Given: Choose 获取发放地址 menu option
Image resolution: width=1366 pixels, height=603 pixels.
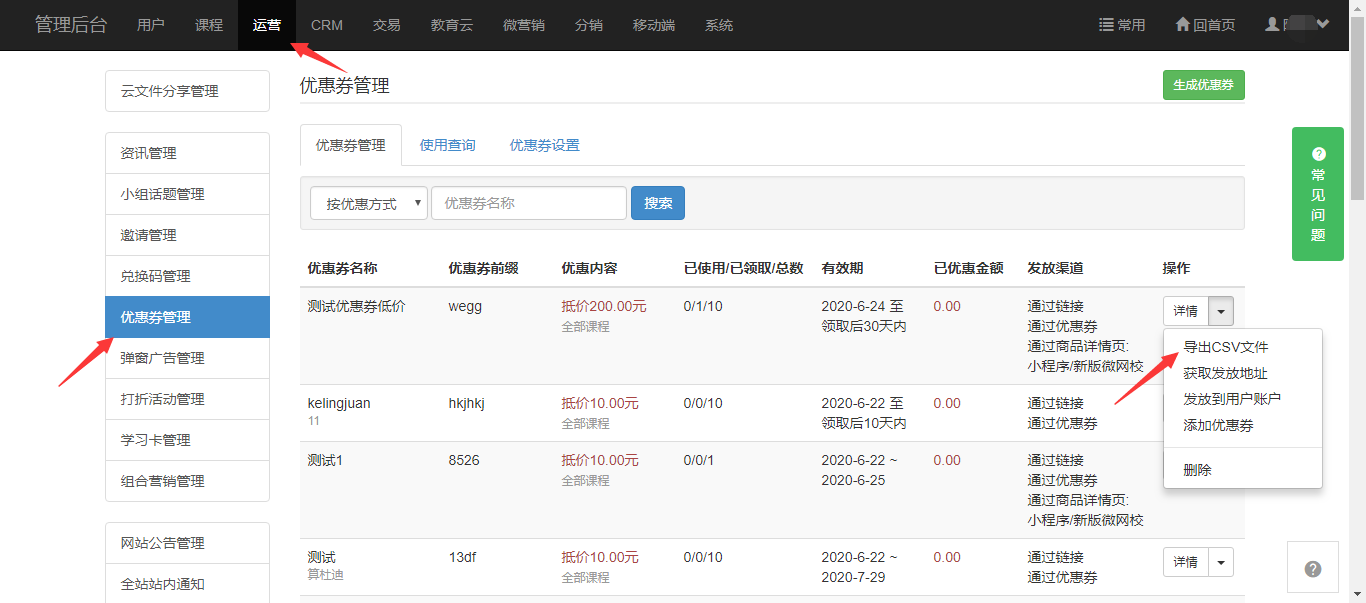Looking at the screenshot, I should (1225, 373).
